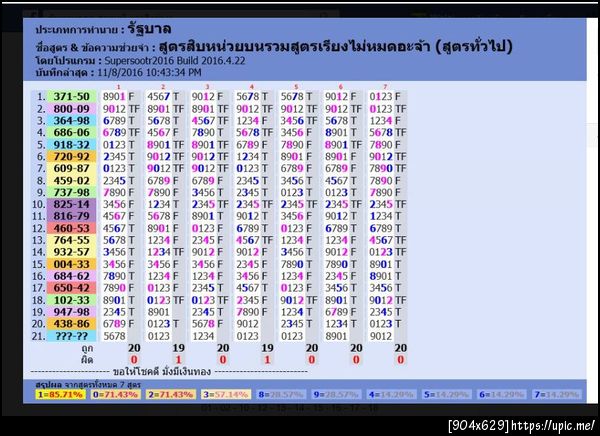
Task: Select the result 686-06
Action: coord(72,132)
